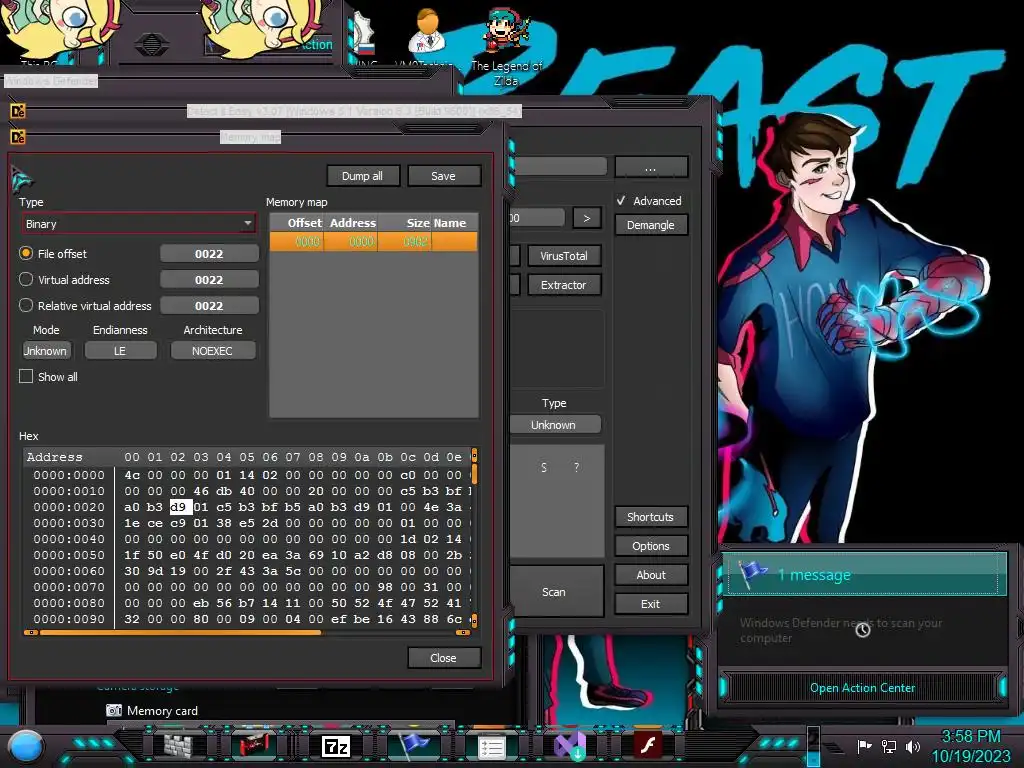
Task: Open the Type dropdown set to Binary
Action: [x=138, y=224]
